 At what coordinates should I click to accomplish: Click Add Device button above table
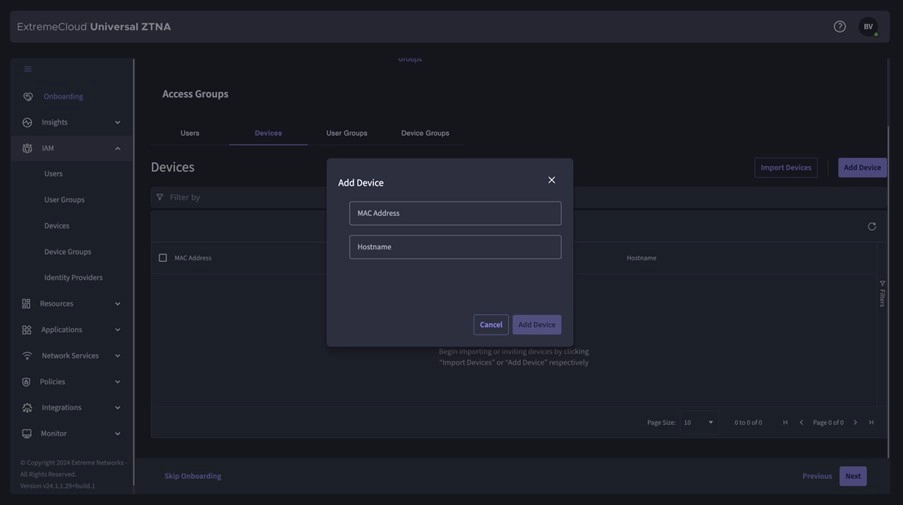tap(862, 168)
